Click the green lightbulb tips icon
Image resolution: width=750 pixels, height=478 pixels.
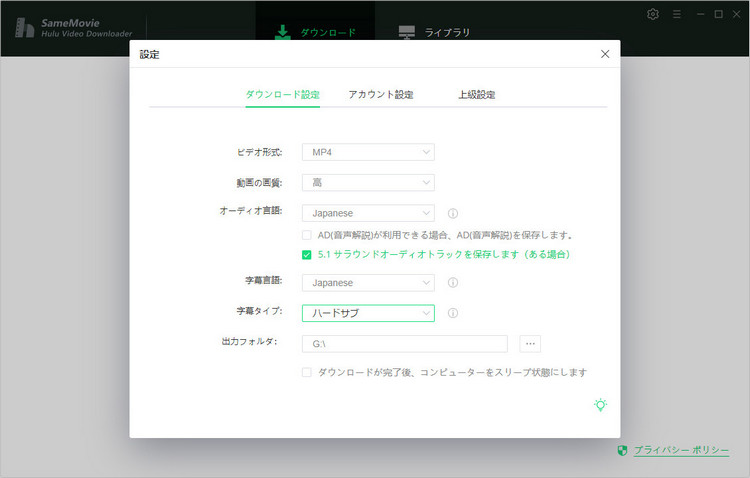(x=600, y=405)
